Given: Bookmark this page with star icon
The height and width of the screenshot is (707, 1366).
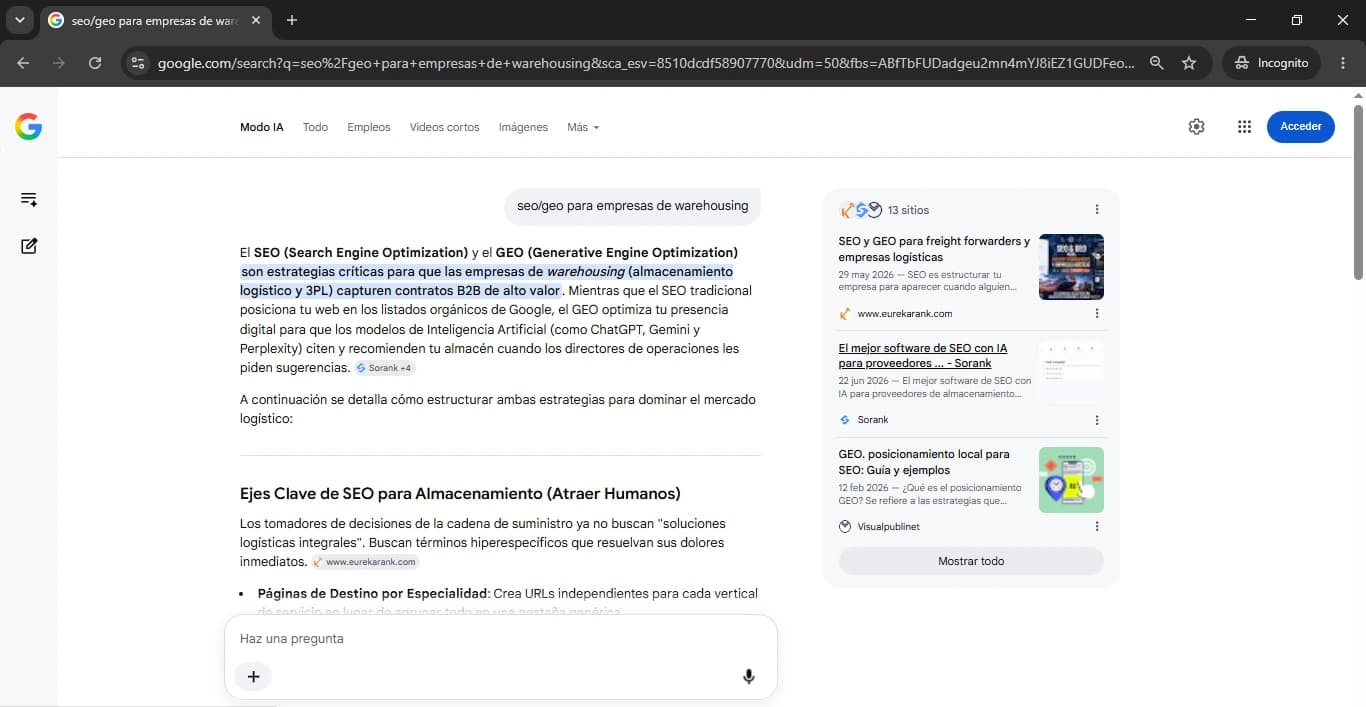Looking at the screenshot, I should [1189, 63].
